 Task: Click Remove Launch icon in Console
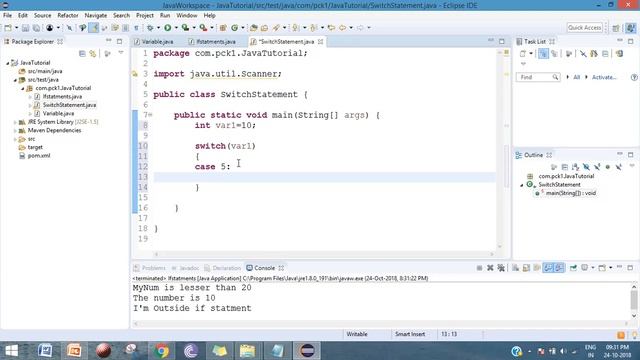pos(490,268)
